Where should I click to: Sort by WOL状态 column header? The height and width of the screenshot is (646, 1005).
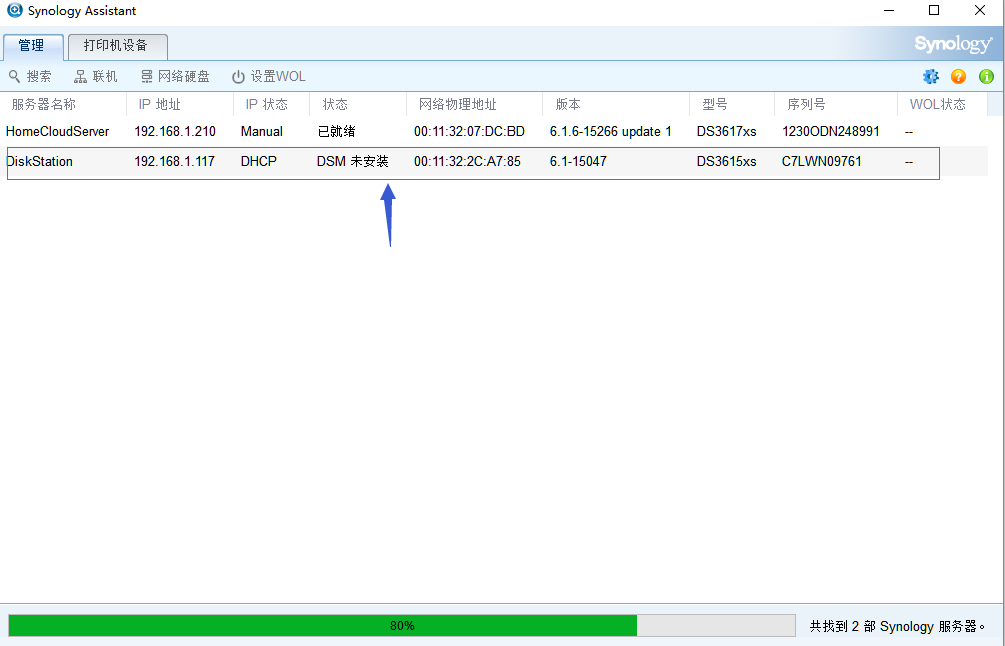(942, 104)
